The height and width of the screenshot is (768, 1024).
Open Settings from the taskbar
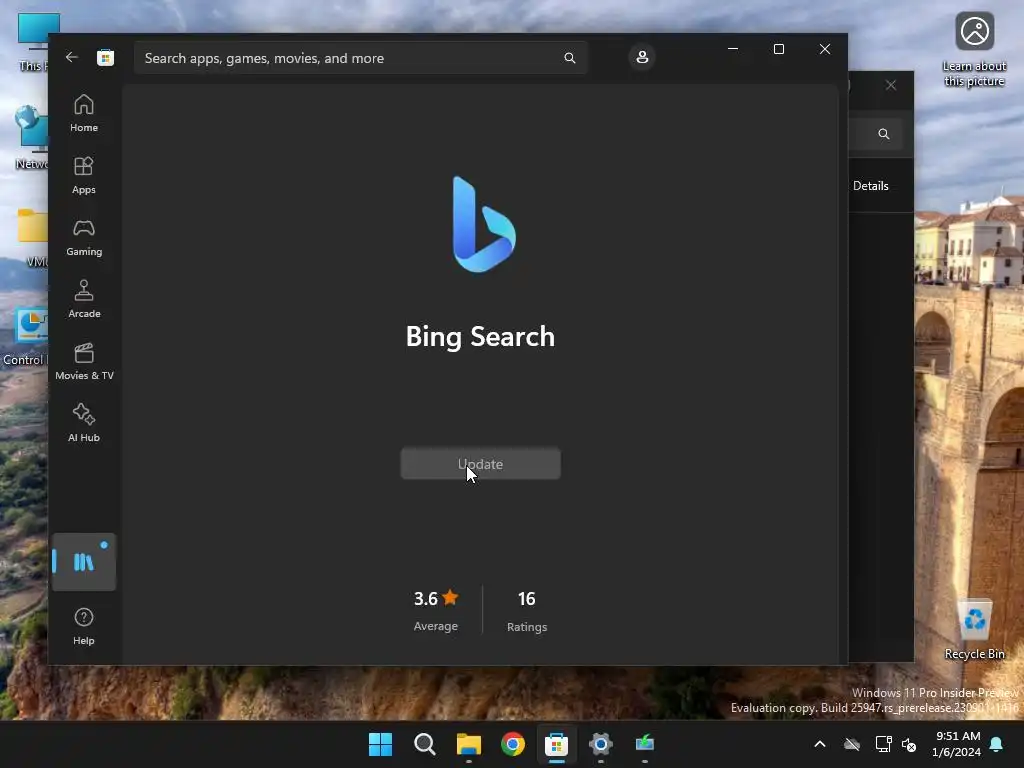pos(601,744)
